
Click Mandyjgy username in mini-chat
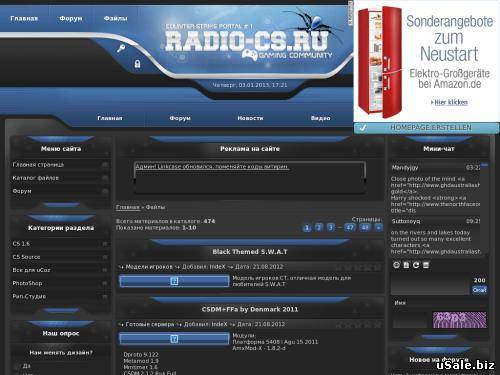tap(405, 168)
